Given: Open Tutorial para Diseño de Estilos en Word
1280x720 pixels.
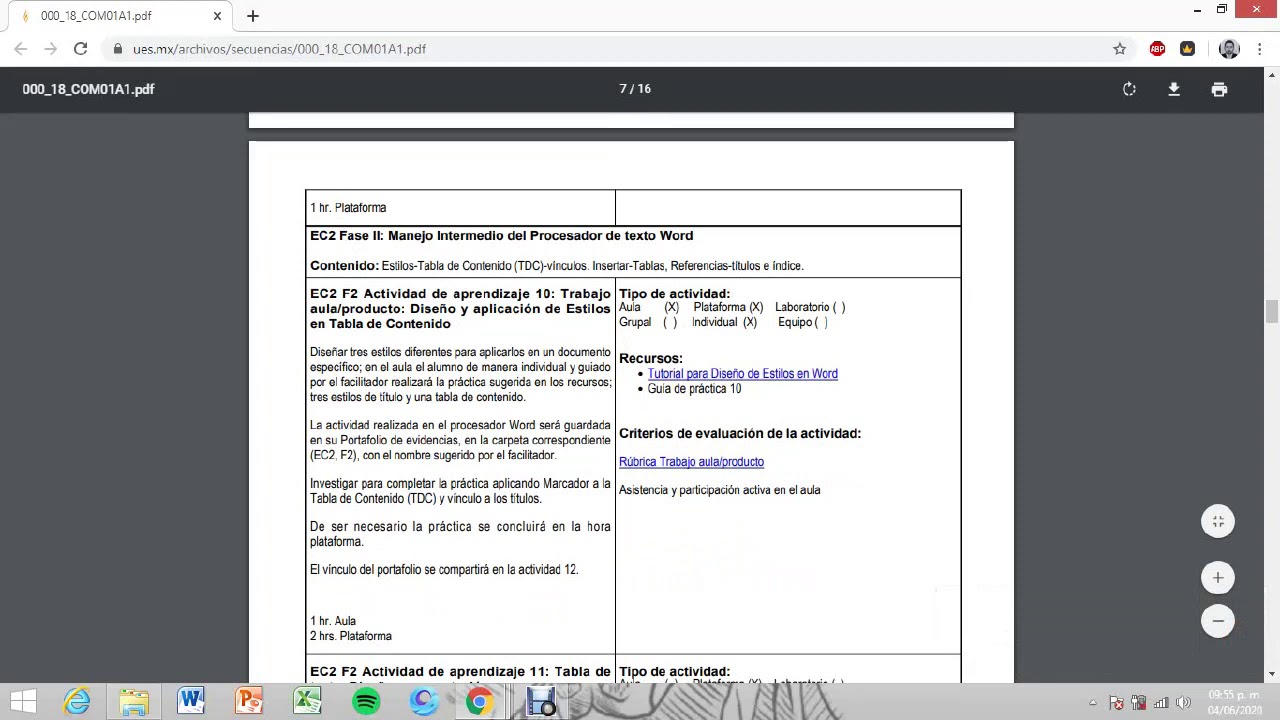Looking at the screenshot, I should click(x=742, y=374).
